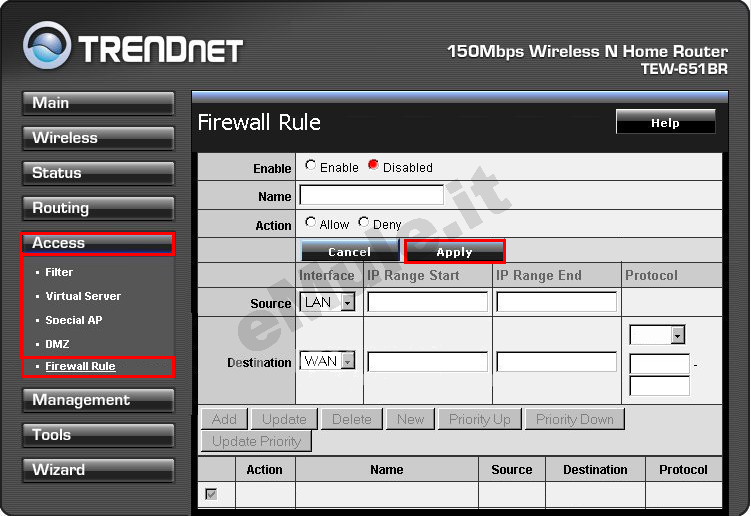Open the Wireless menu section

pyautogui.click(x=98, y=138)
